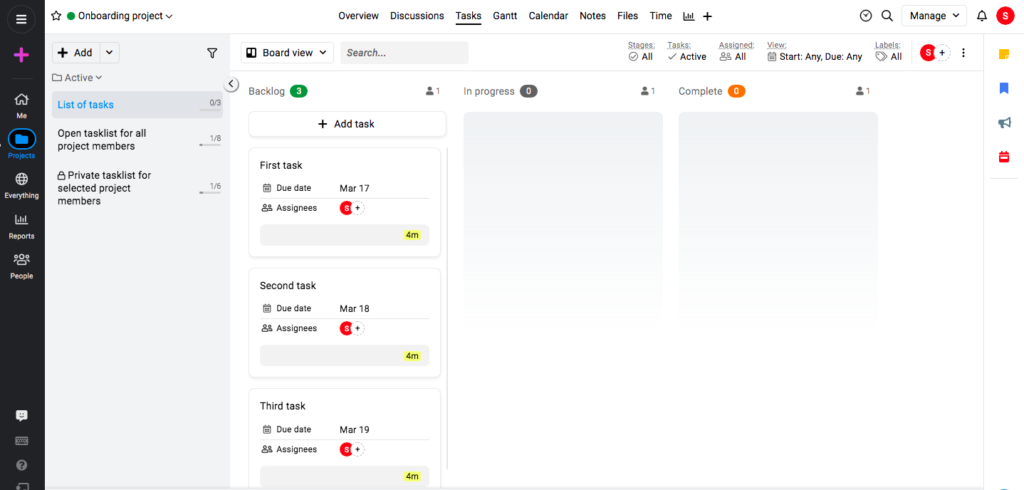Open the Reports chart section
The image size is (1024, 490).
point(22,225)
